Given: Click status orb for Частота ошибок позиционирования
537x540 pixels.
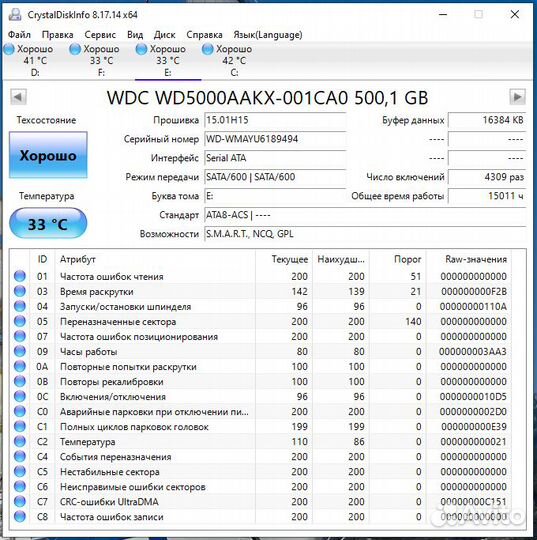Looking at the screenshot, I should click(x=20, y=336).
